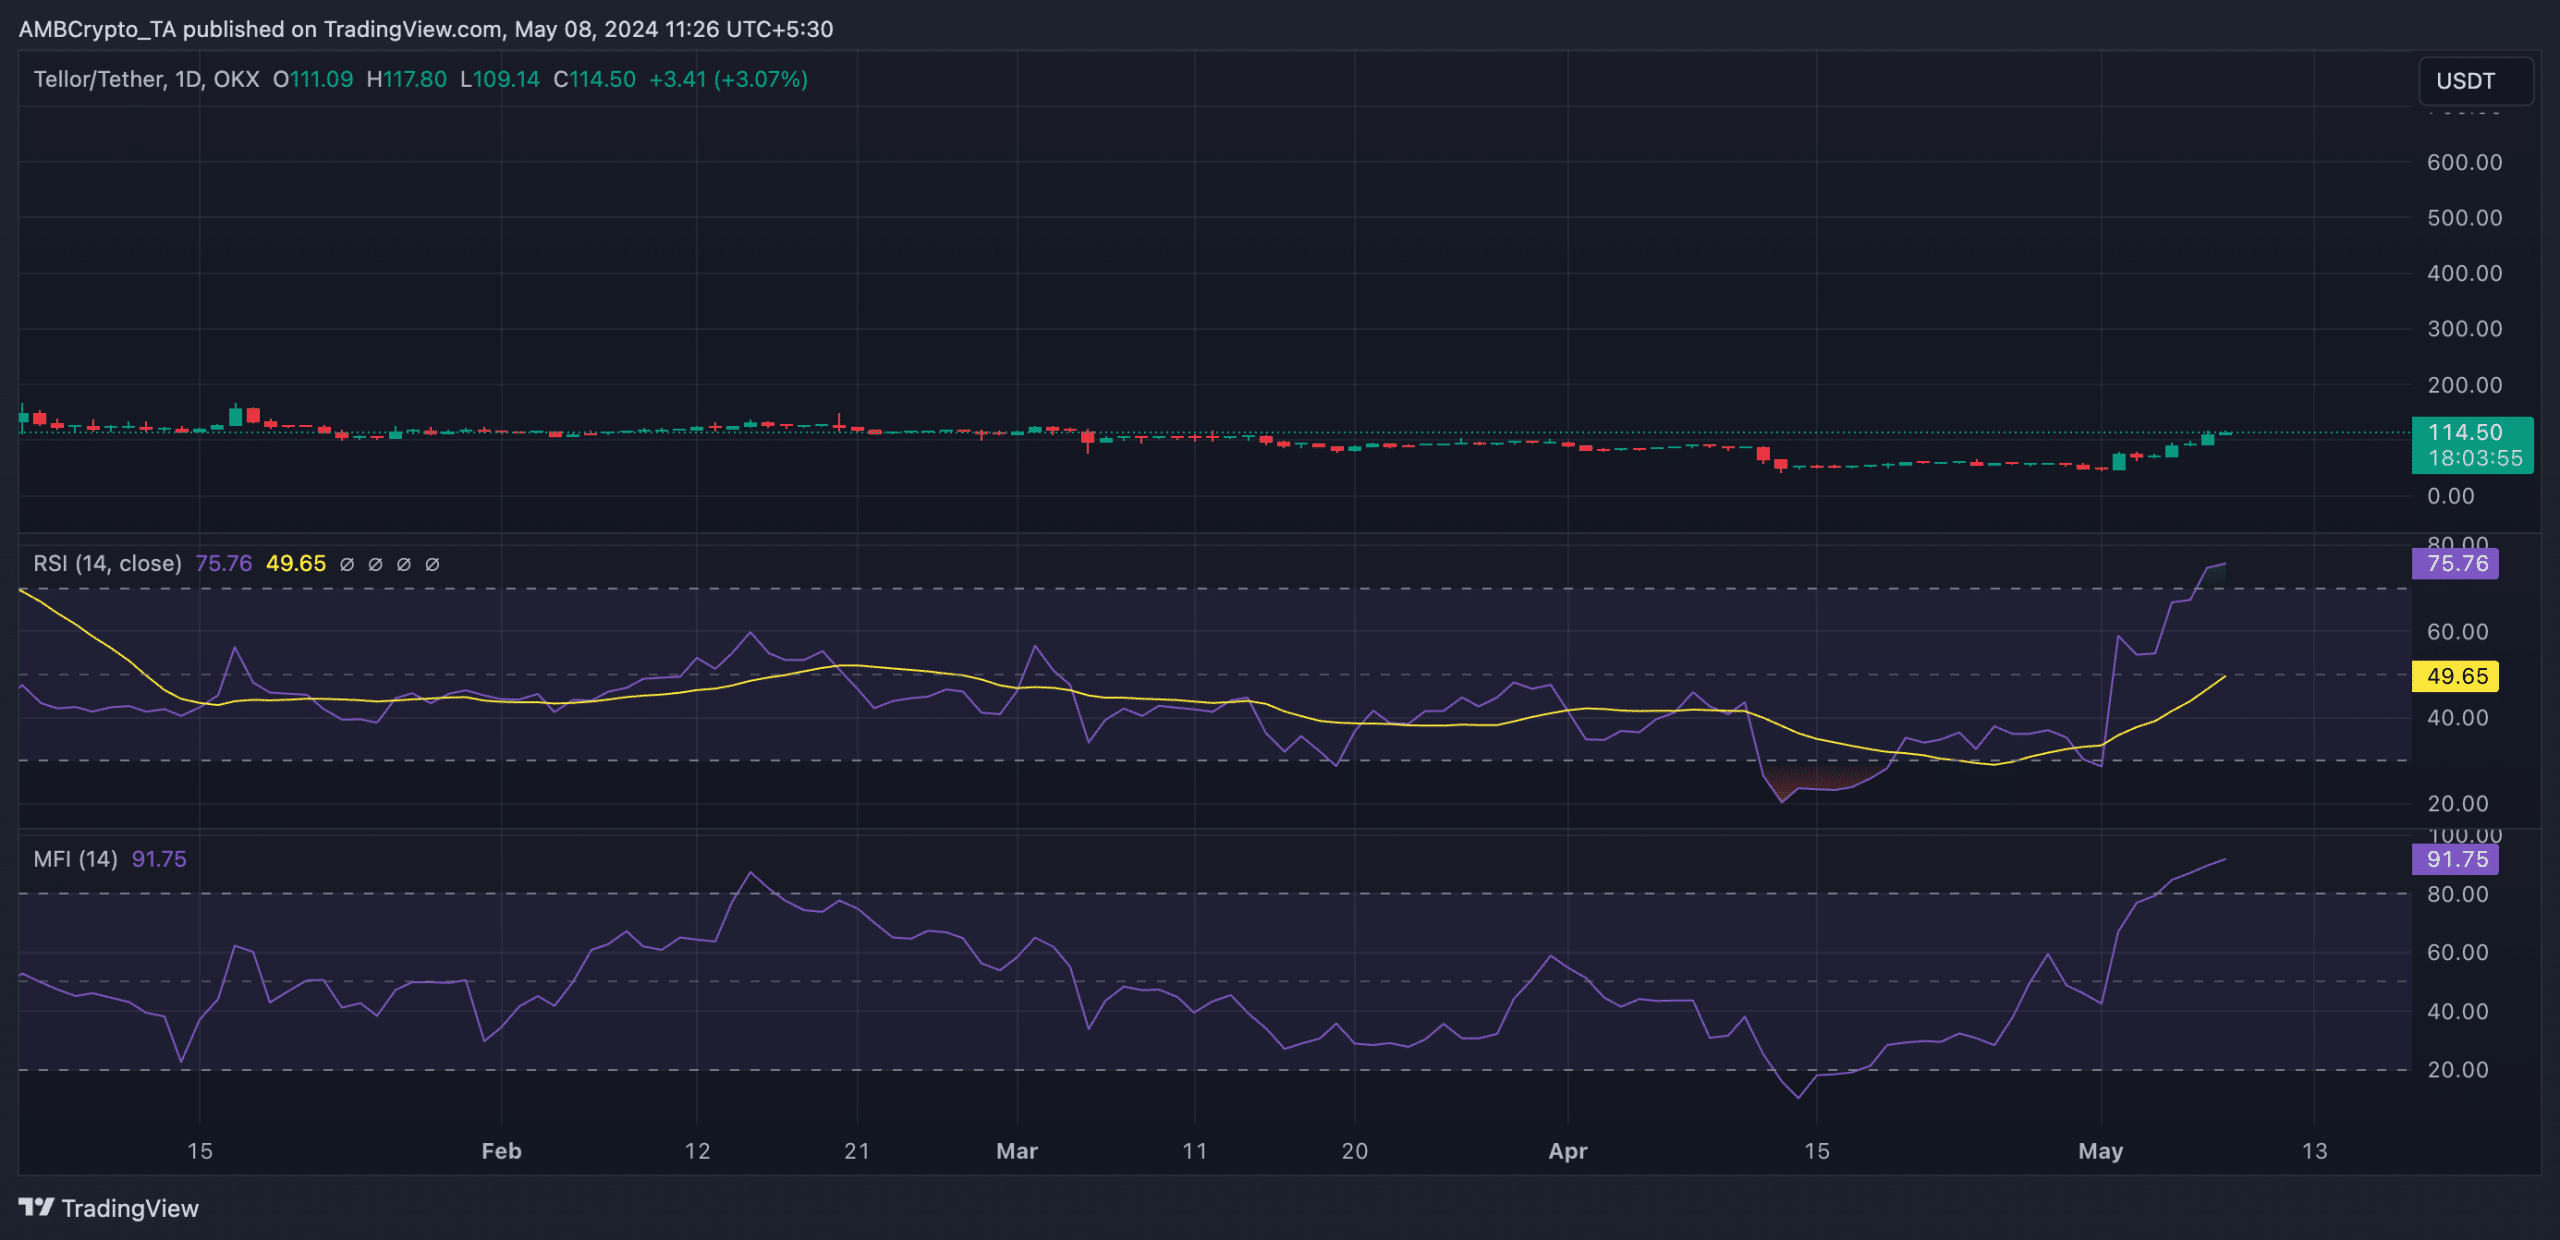The height and width of the screenshot is (1240, 2560).
Task: Click the TradingView logo
Action: [108, 1208]
